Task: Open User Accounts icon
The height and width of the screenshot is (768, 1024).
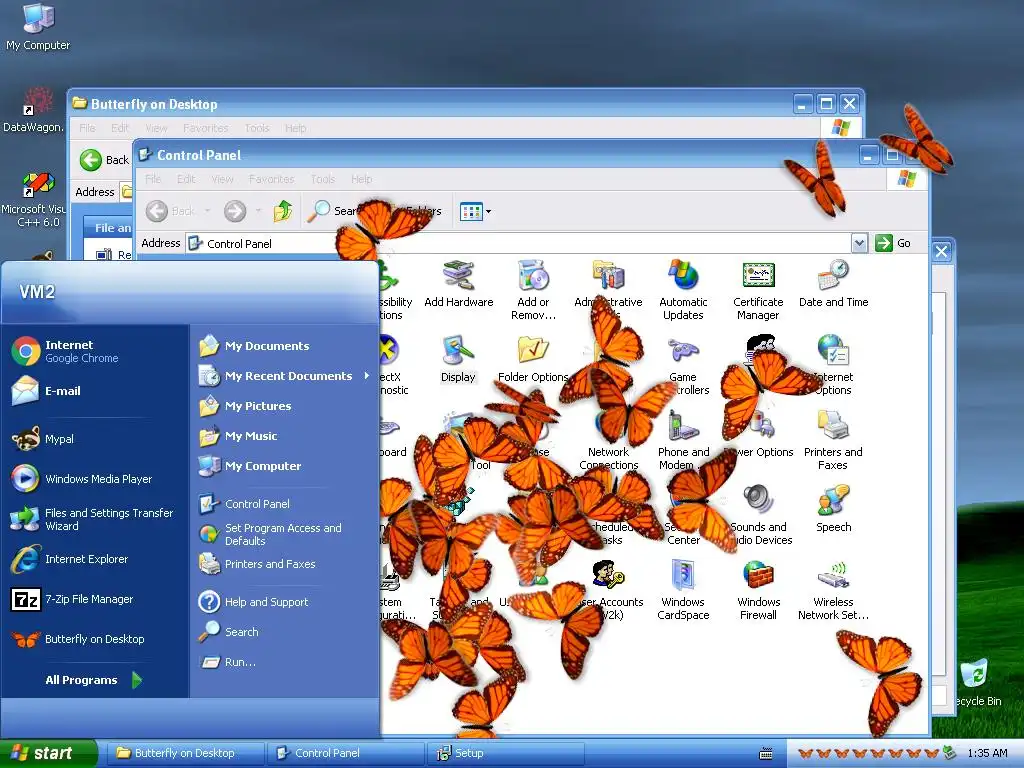Action: (609, 590)
